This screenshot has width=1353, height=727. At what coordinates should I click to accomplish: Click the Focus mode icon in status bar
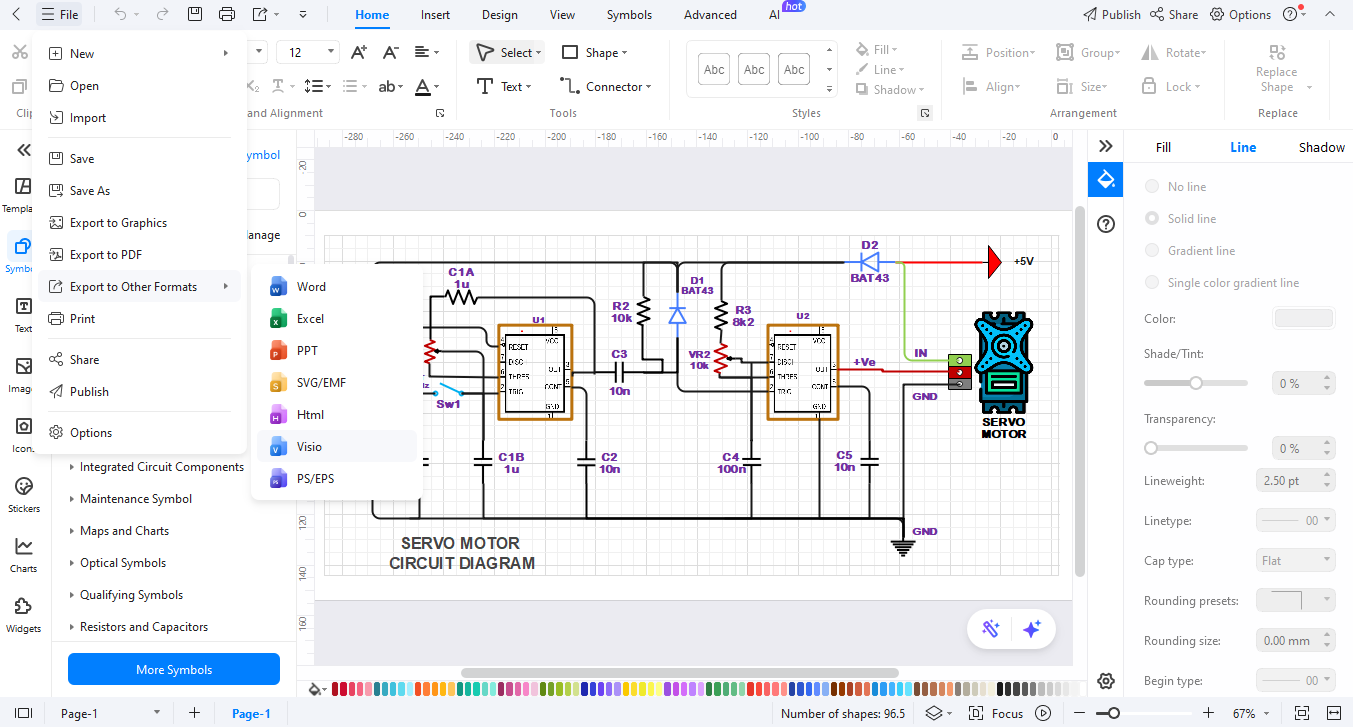coord(975,713)
